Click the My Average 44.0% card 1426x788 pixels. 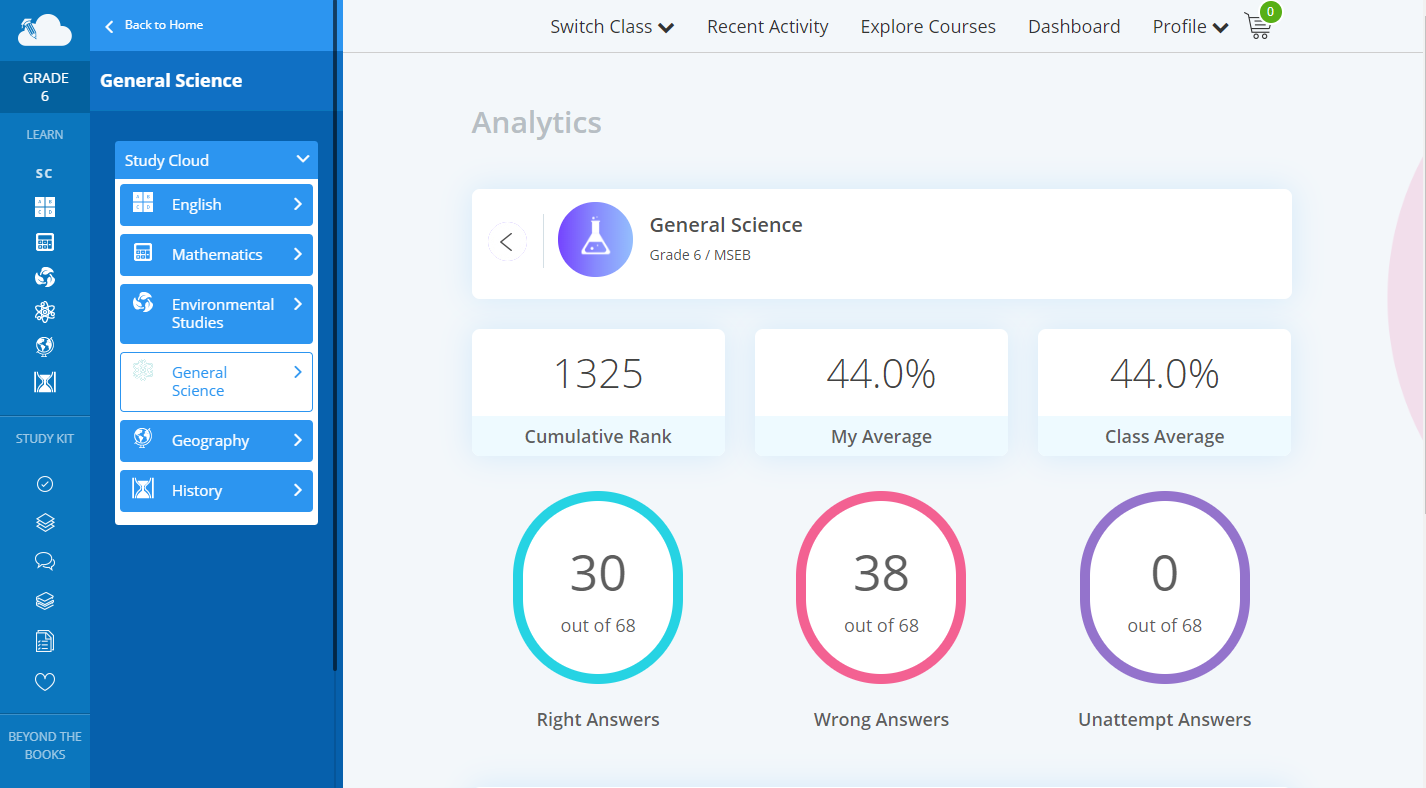[x=881, y=393]
